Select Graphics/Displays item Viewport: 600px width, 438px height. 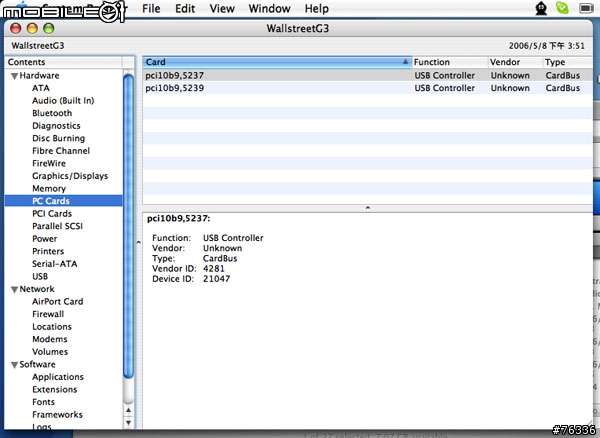70,176
